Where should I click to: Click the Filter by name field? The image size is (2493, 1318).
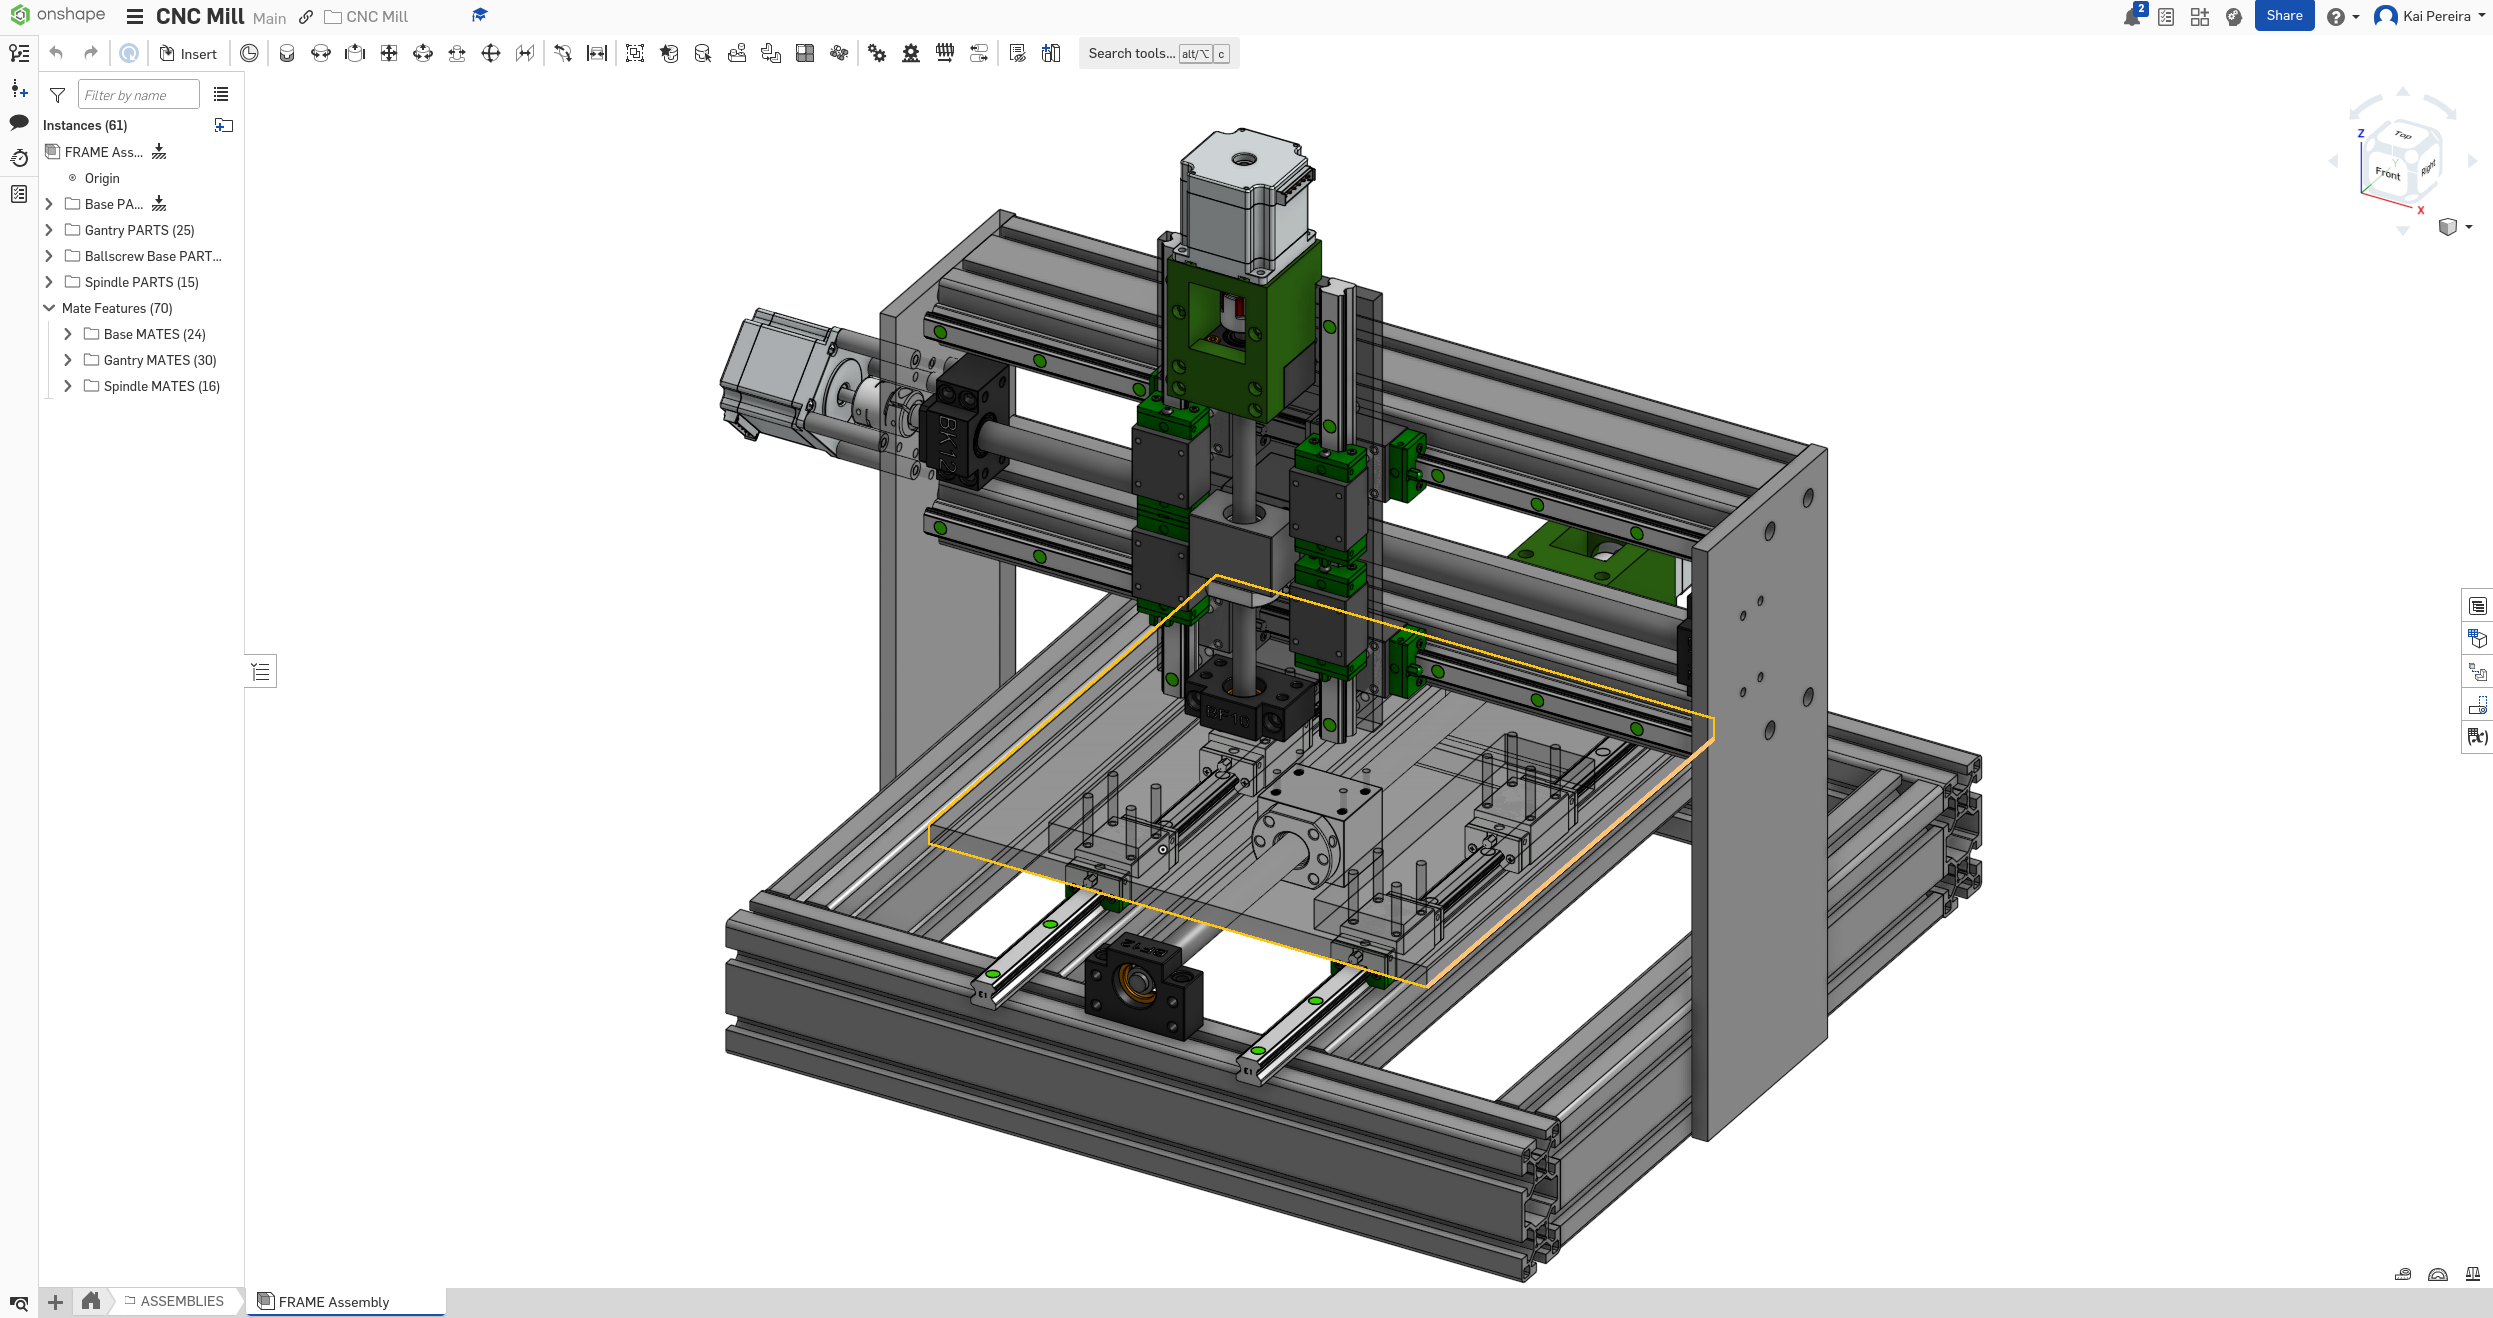coord(138,95)
